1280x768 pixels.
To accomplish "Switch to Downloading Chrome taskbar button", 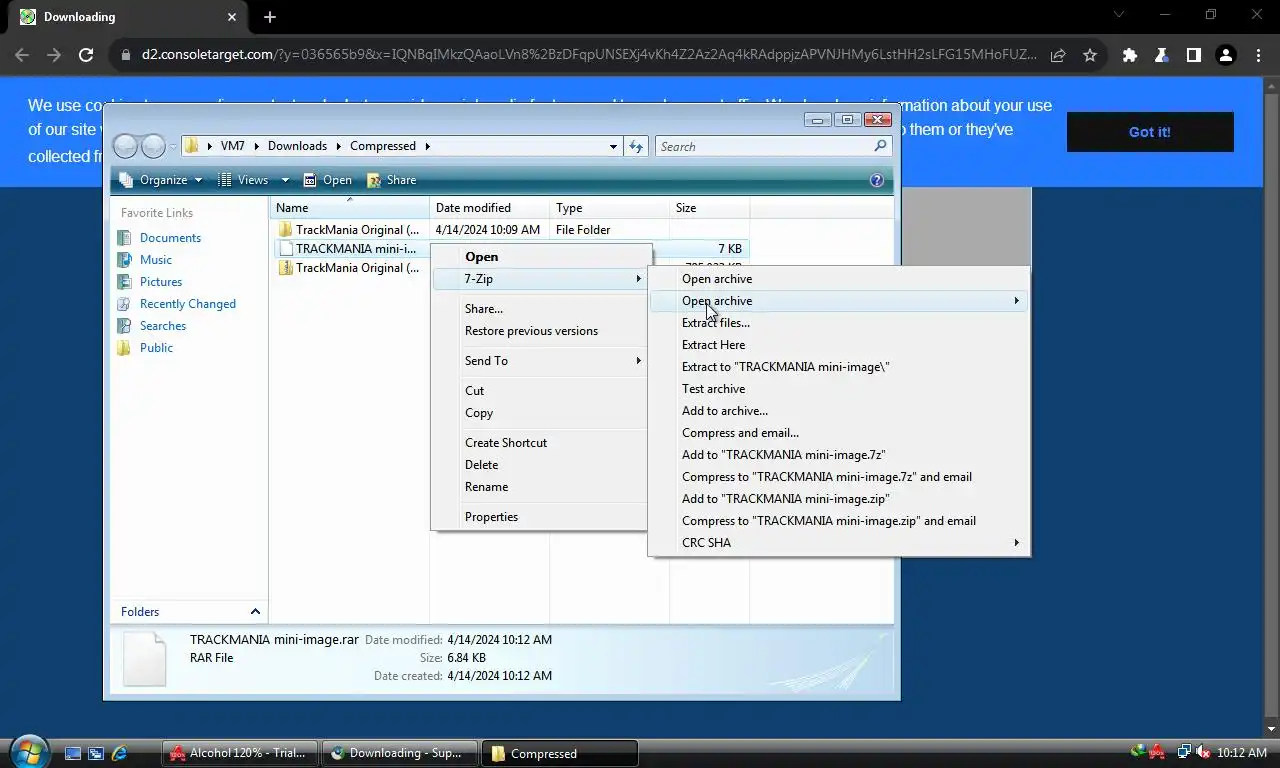I will [400, 753].
